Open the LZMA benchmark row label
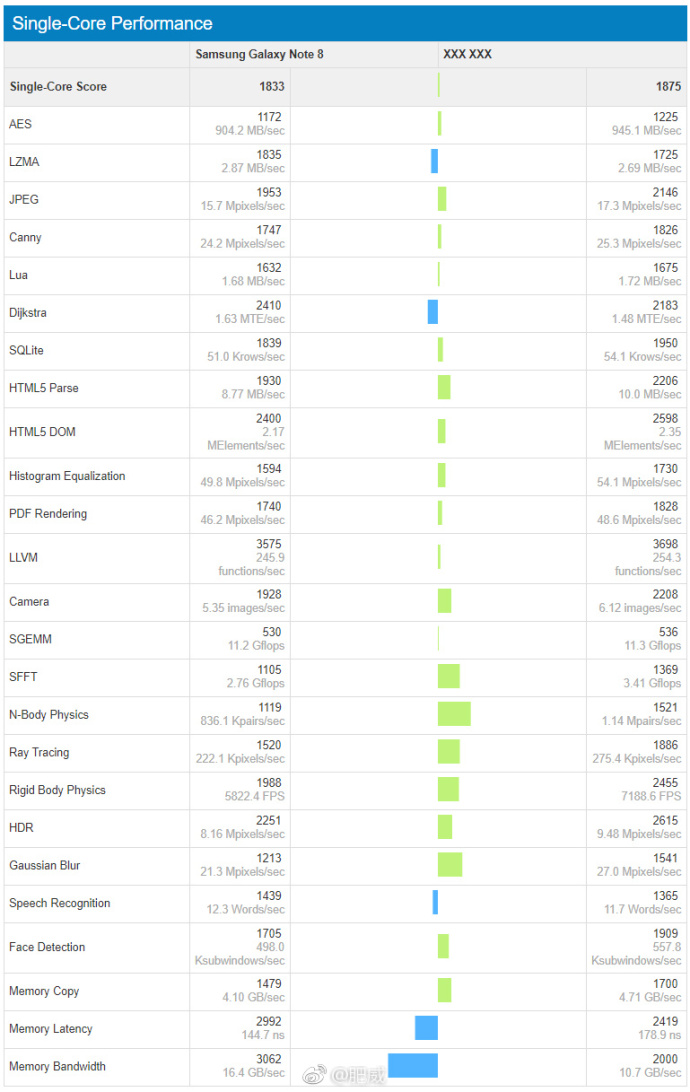The image size is (690, 1092). (x=24, y=162)
